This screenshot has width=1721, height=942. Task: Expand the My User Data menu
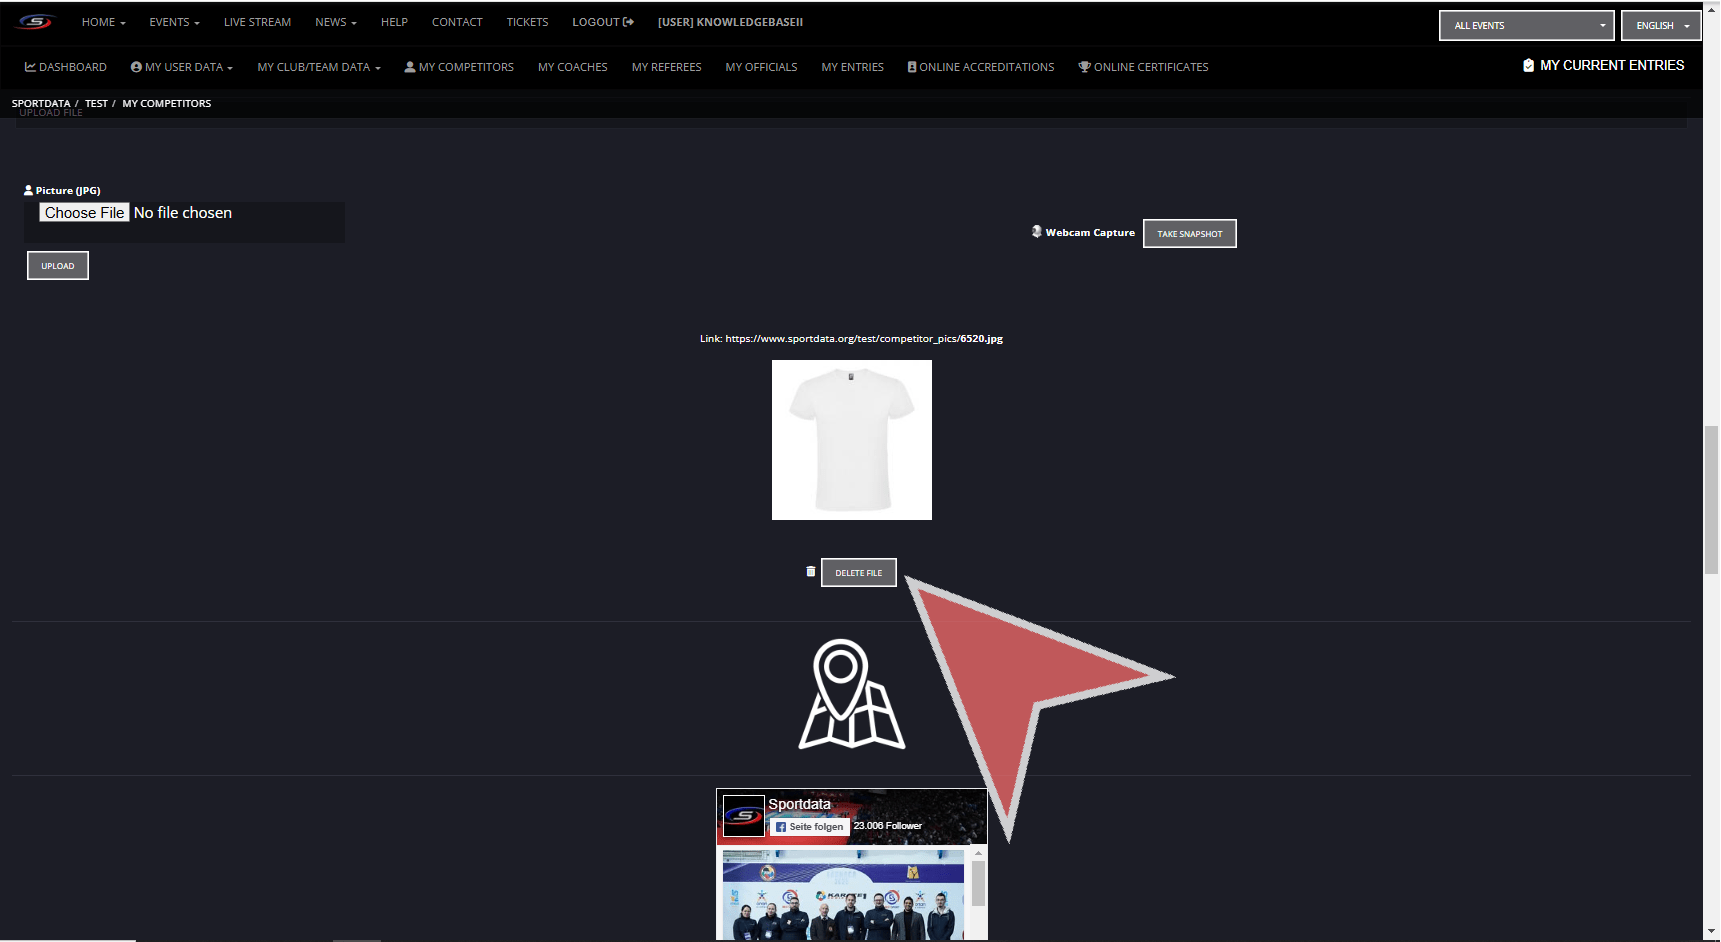pyautogui.click(x=181, y=67)
